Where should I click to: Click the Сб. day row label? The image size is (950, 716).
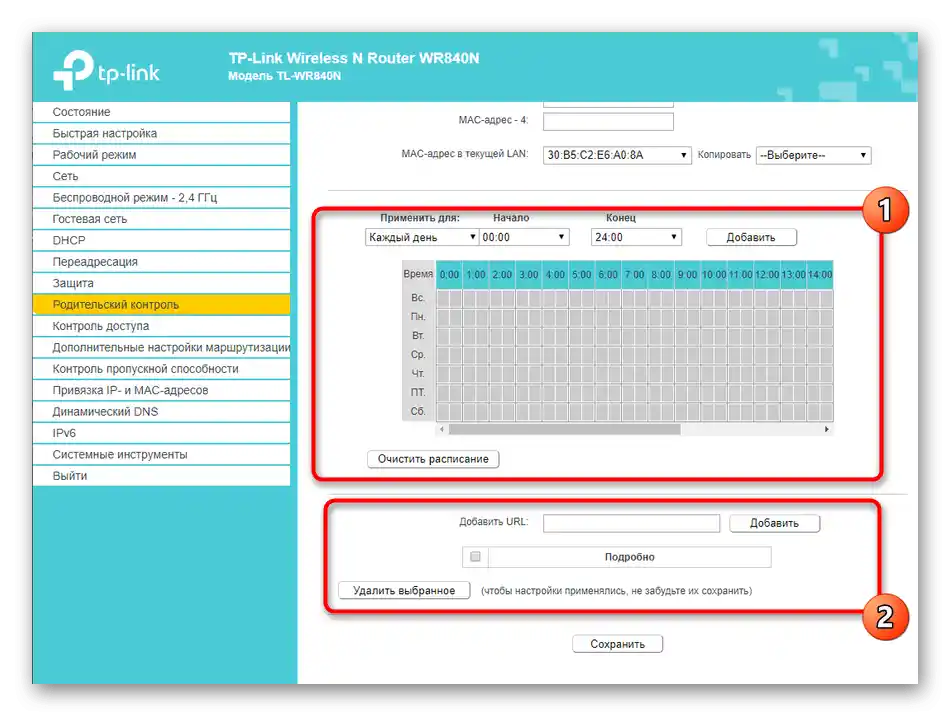(x=418, y=411)
